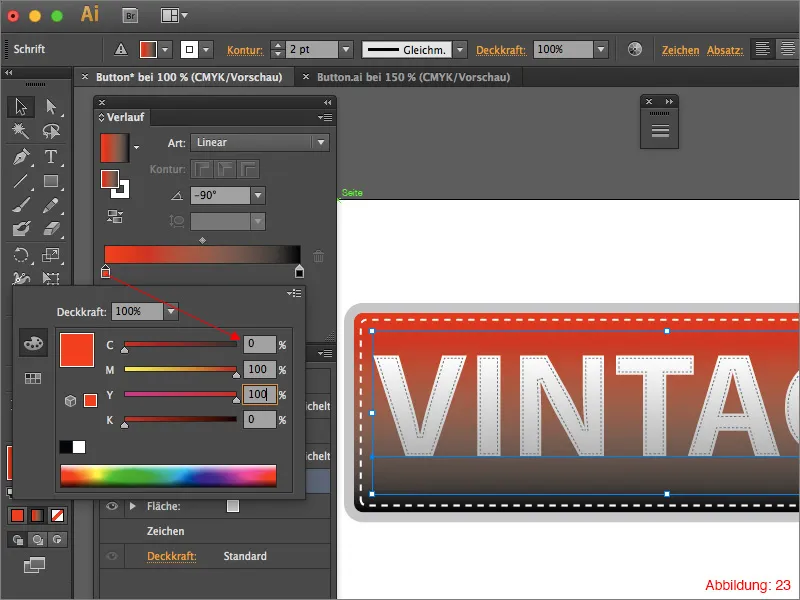Select Draw Inside mode
800x600 pixels.
click(57, 539)
